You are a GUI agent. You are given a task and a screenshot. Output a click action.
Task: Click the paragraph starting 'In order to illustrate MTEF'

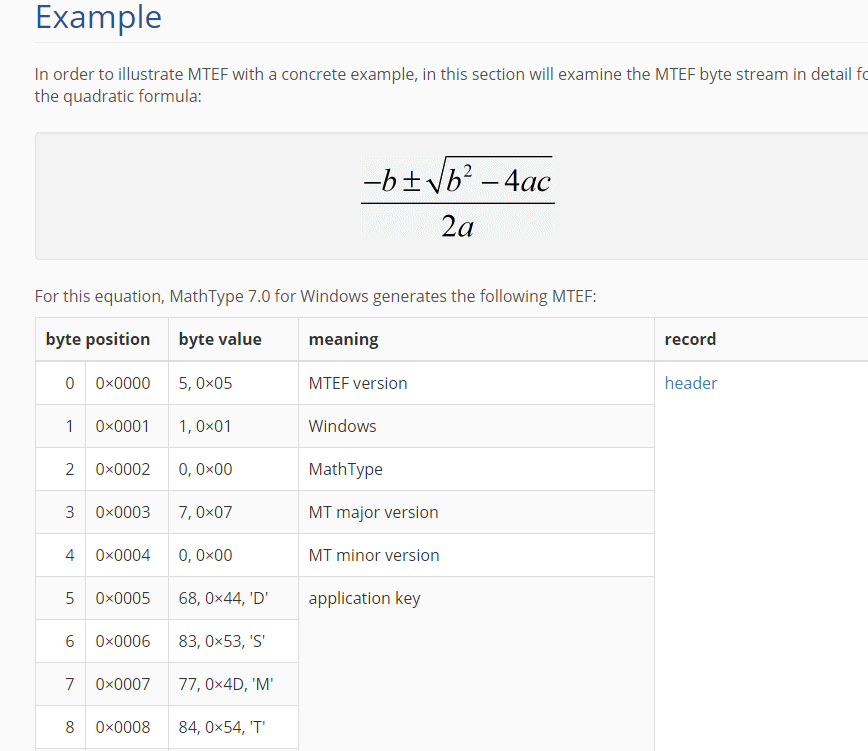(x=451, y=85)
